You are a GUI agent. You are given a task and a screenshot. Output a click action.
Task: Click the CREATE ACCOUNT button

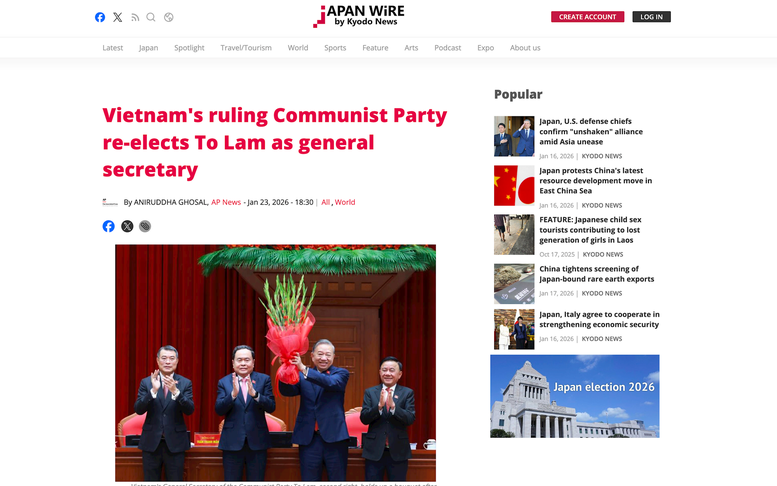(x=587, y=17)
